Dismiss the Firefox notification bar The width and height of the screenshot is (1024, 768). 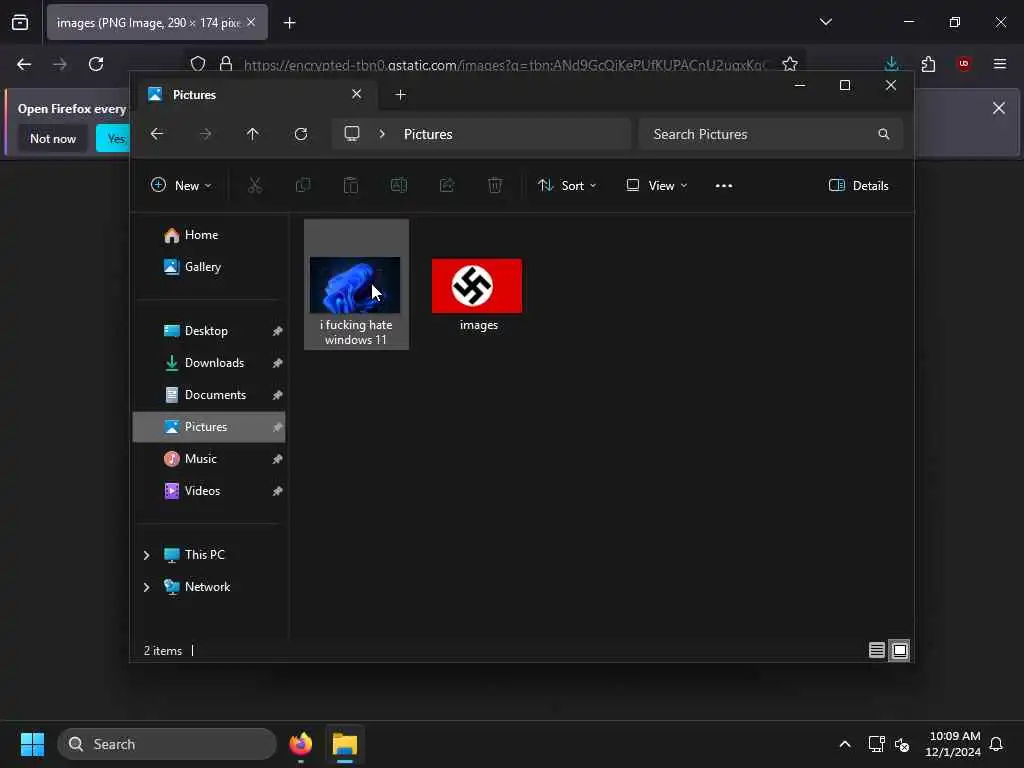click(999, 108)
